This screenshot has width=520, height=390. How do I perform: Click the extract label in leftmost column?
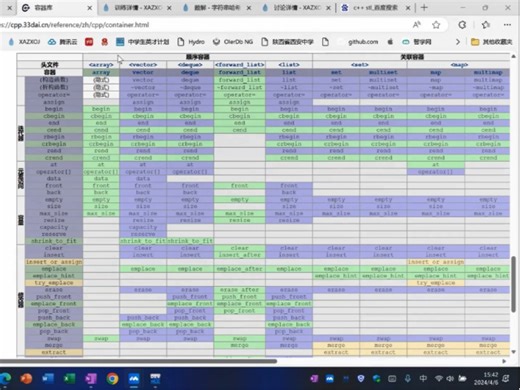click(x=54, y=352)
